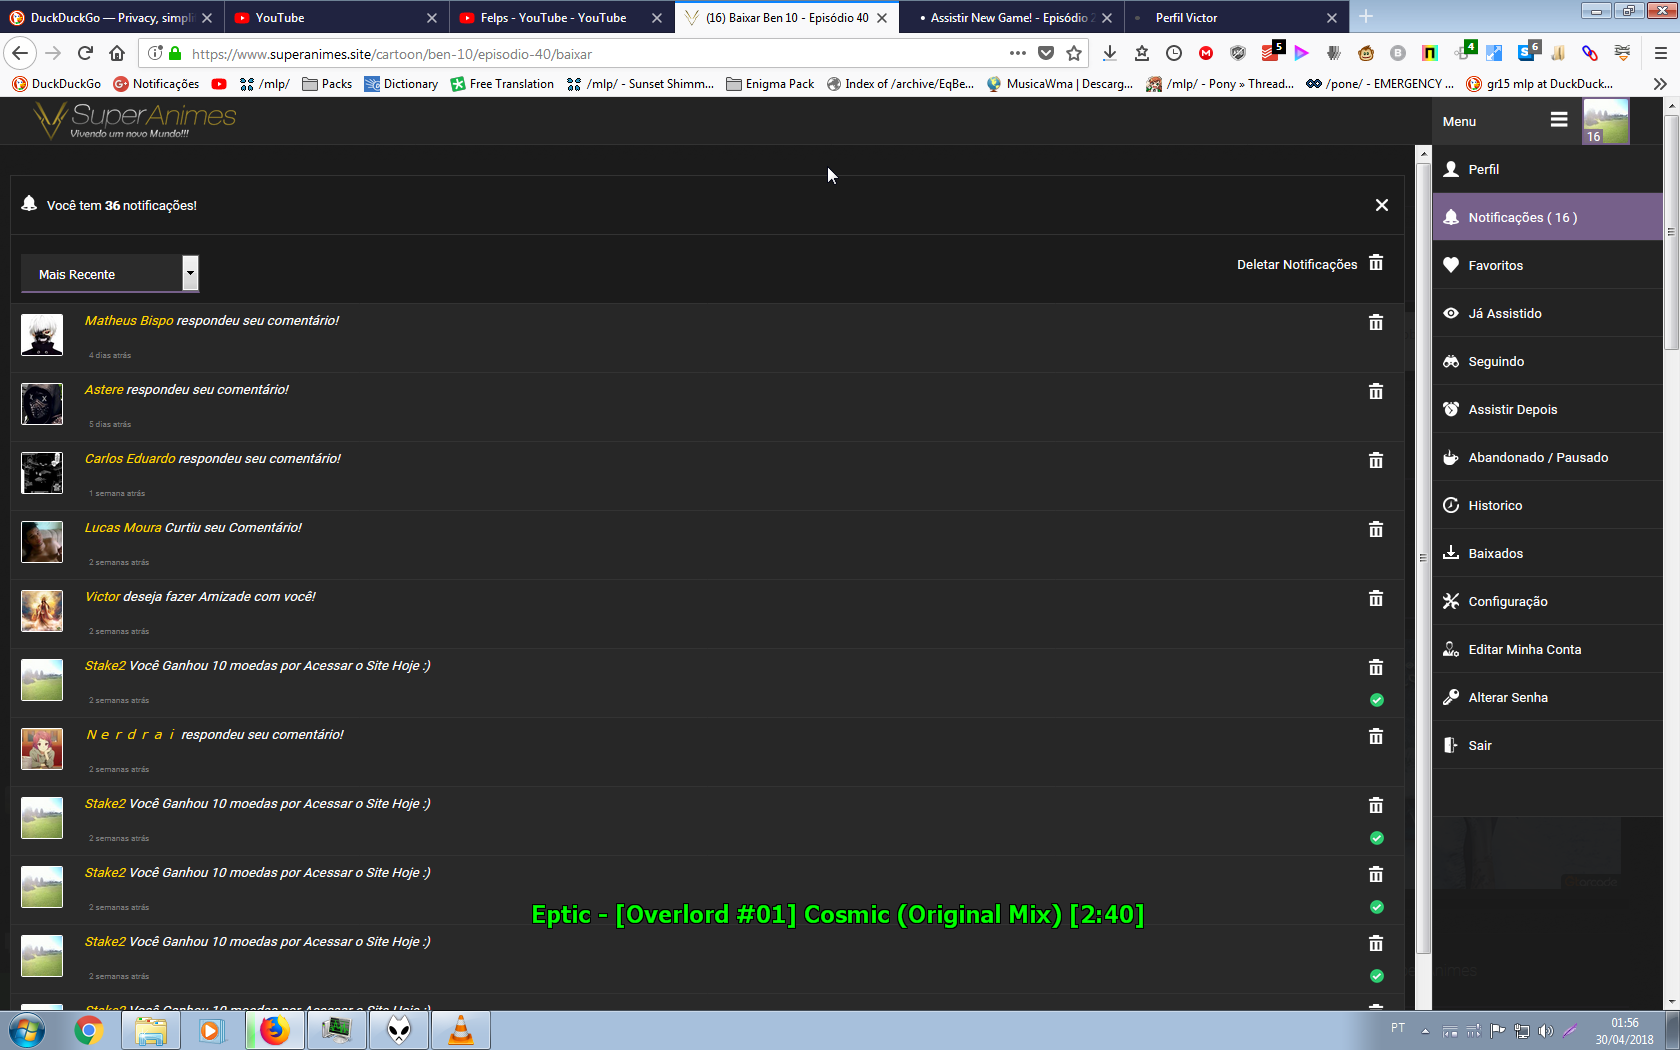
Task: Bookmark this page with star icon
Action: coord(1074,53)
